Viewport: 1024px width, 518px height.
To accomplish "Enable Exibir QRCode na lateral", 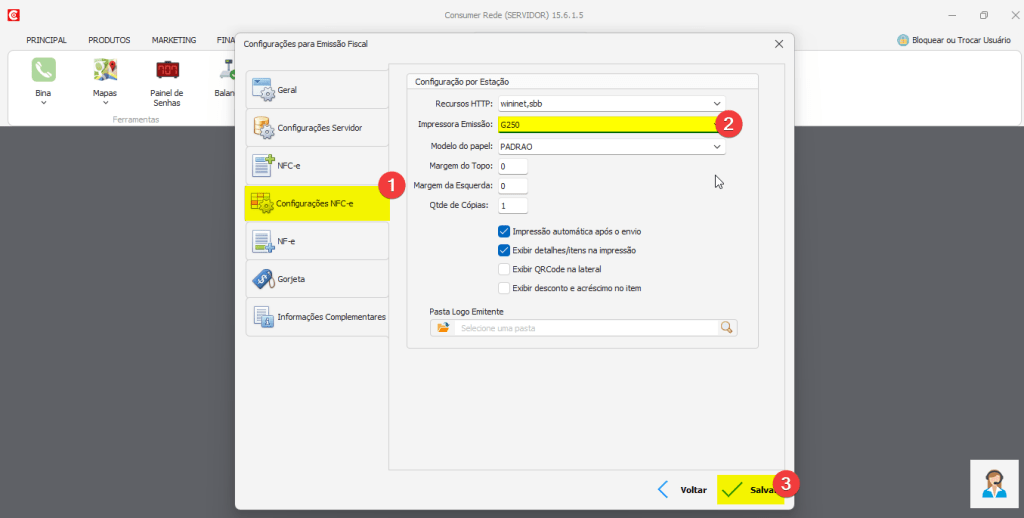I will point(504,269).
